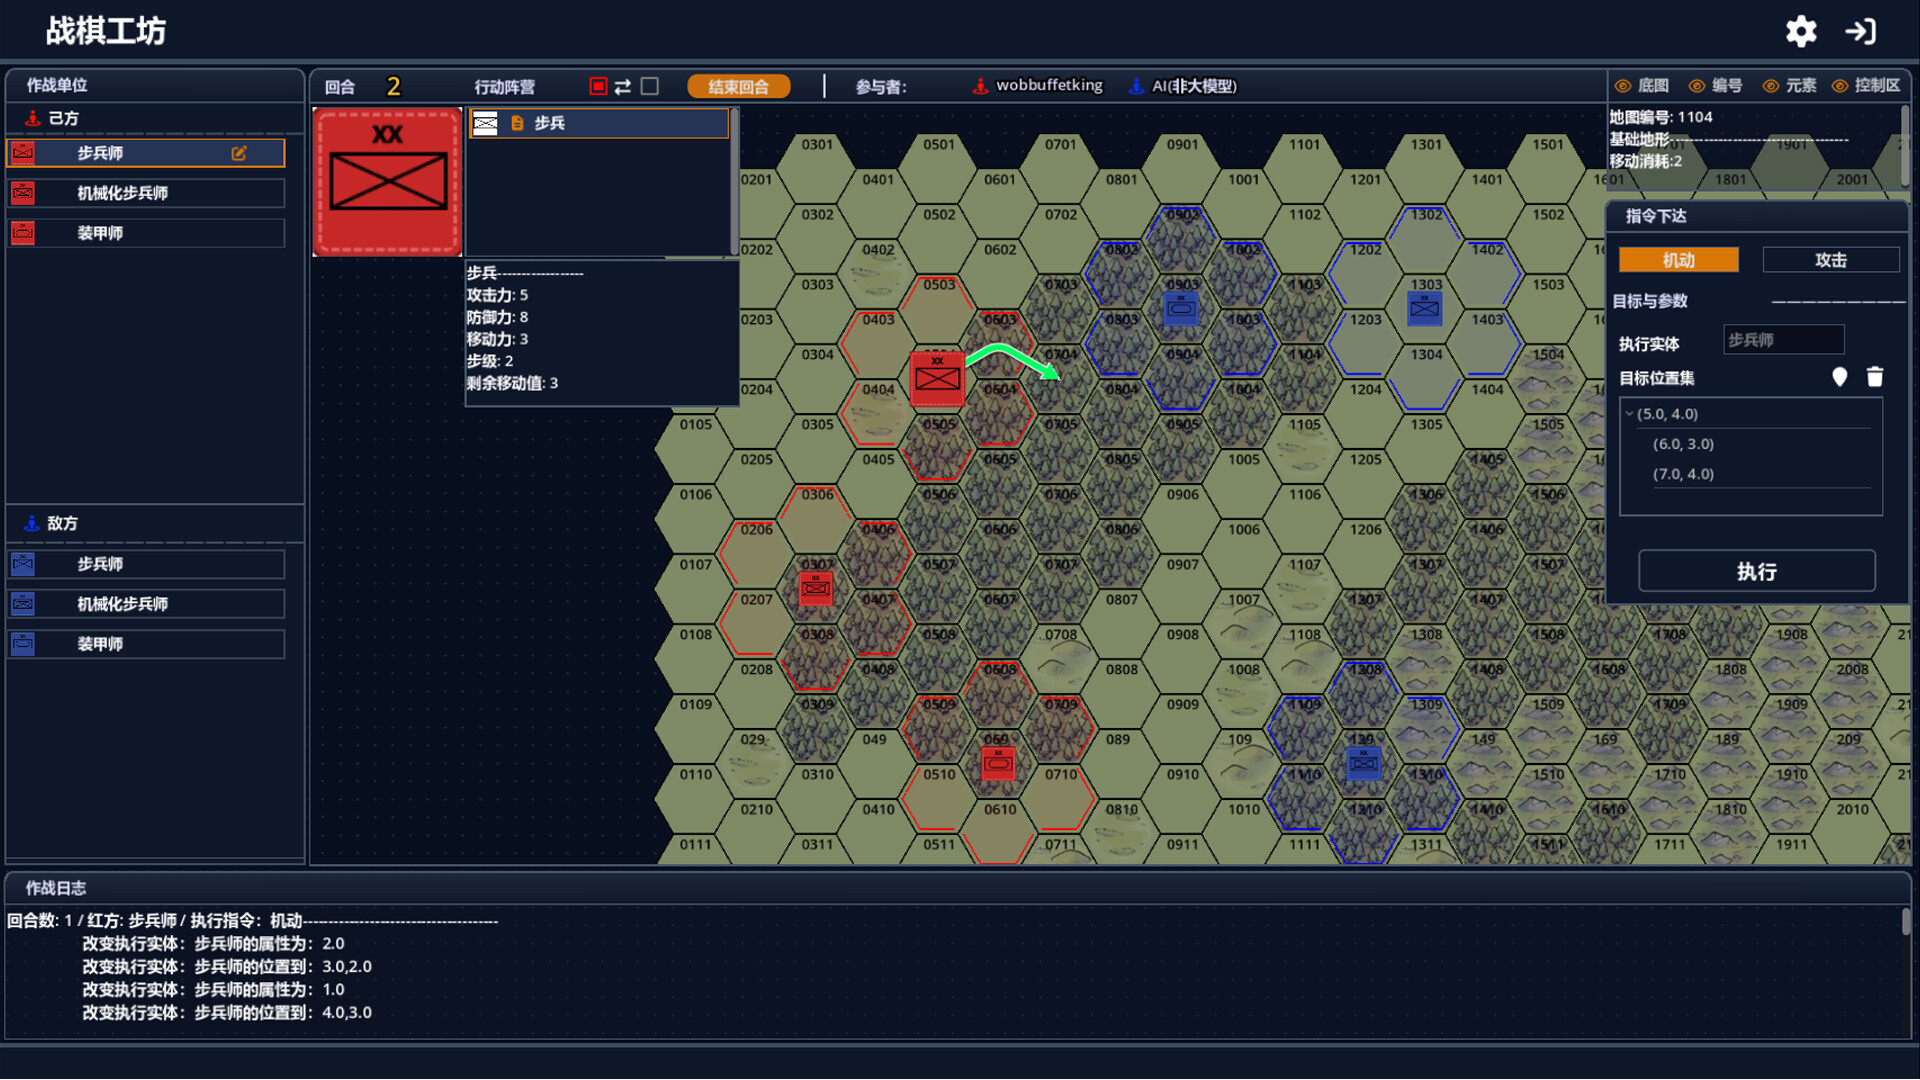Screen dimensions: 1920x1080
Task: Select the blue unit near hex 1309
Action: coord(1363,763)
